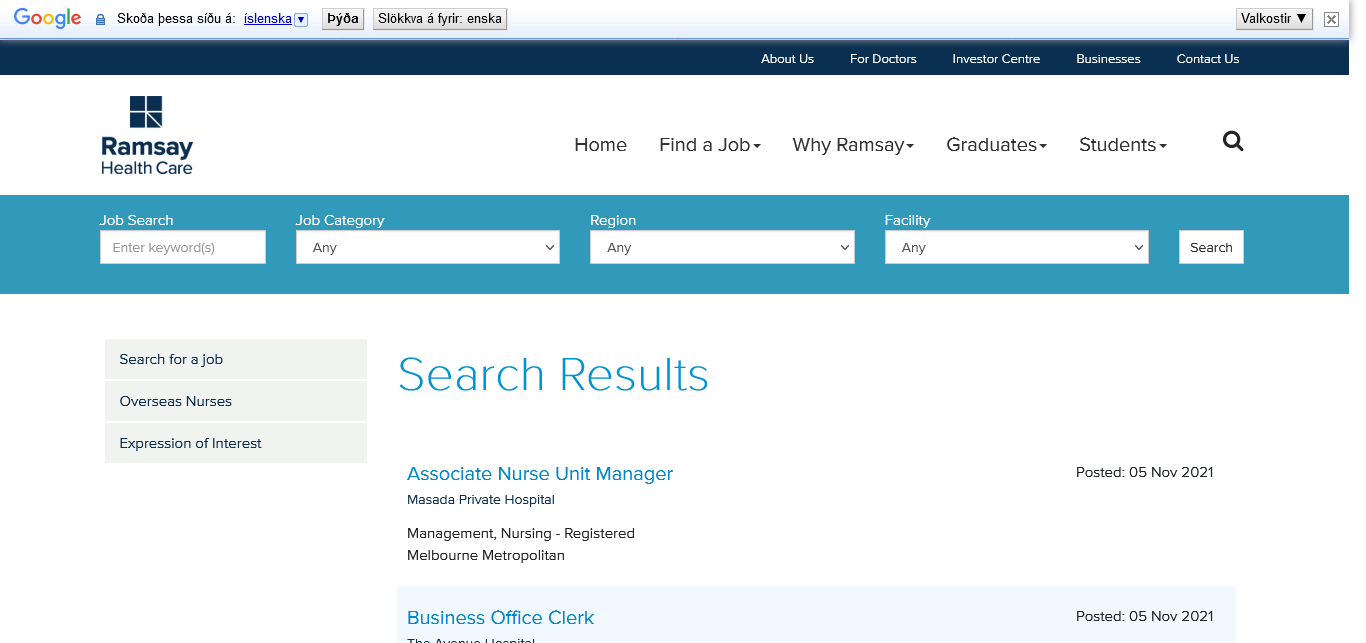Click the Þýða translate button
Screen dimensions: 1366x643
pos(342,19)
